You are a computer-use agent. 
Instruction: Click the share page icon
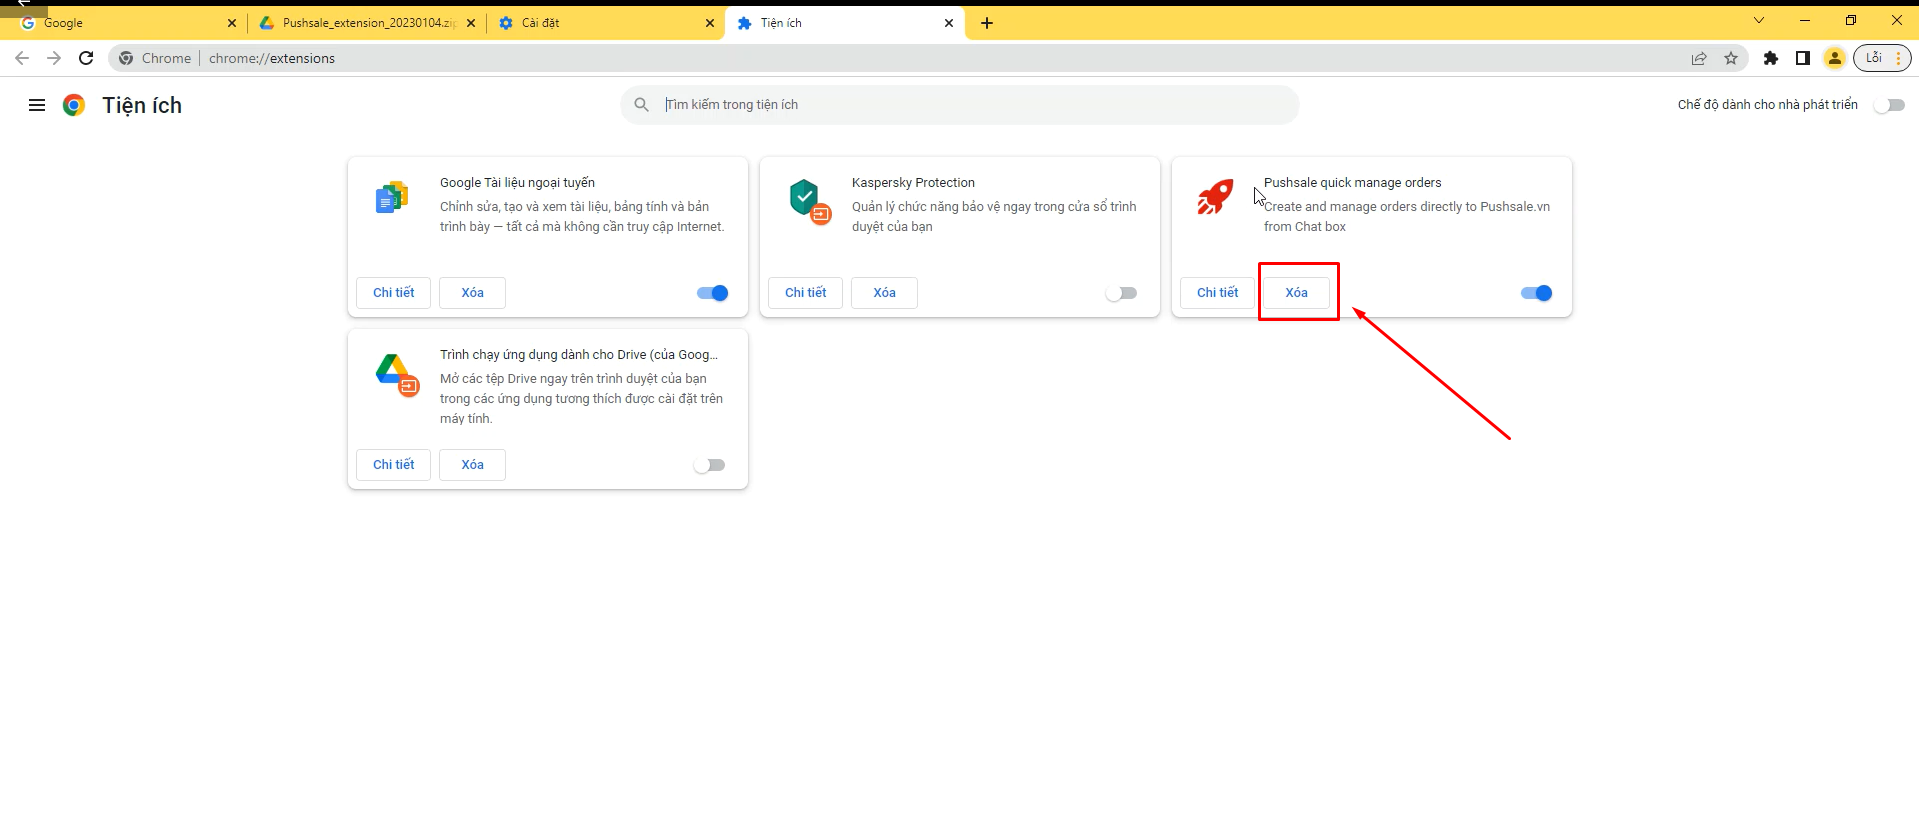(1699, 58)
